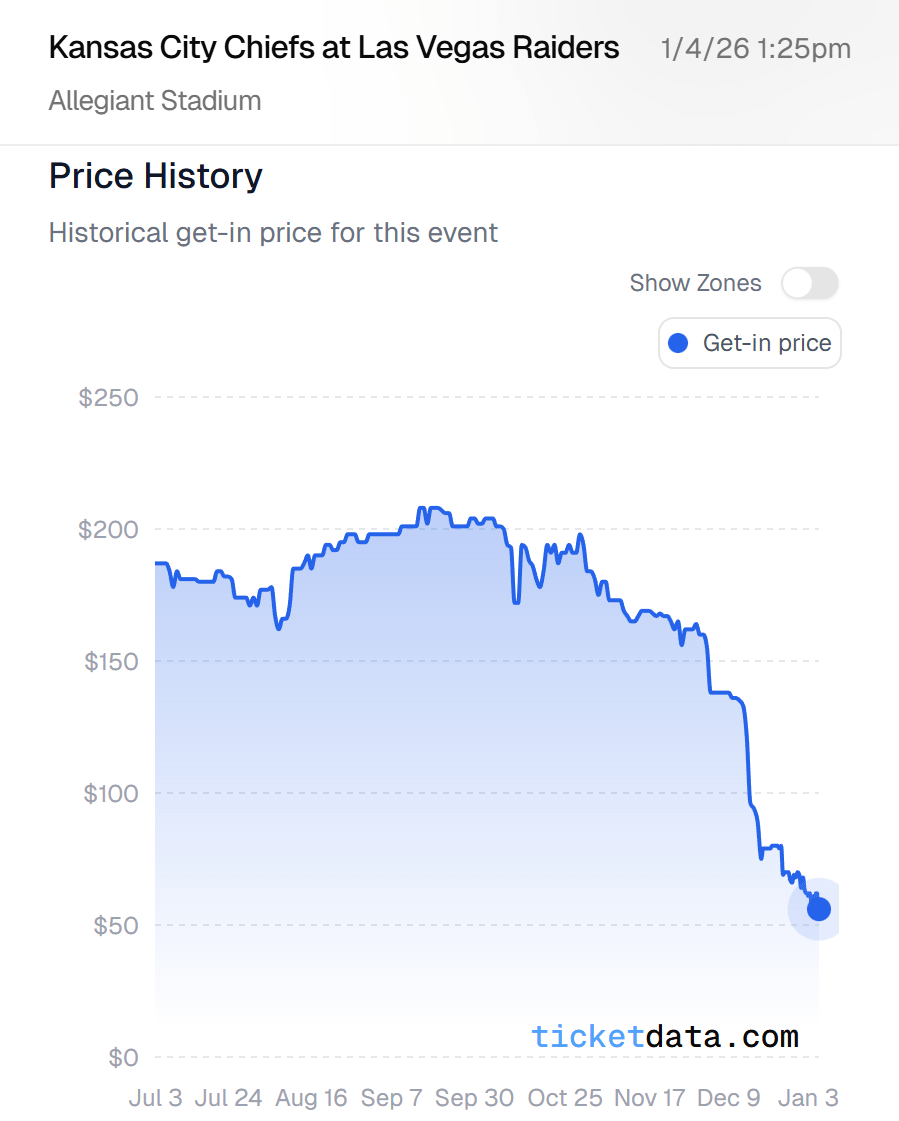The image size is (899, 1121).
Task: Click the blue Get-in price legend dot
Action: click(678, 343)
